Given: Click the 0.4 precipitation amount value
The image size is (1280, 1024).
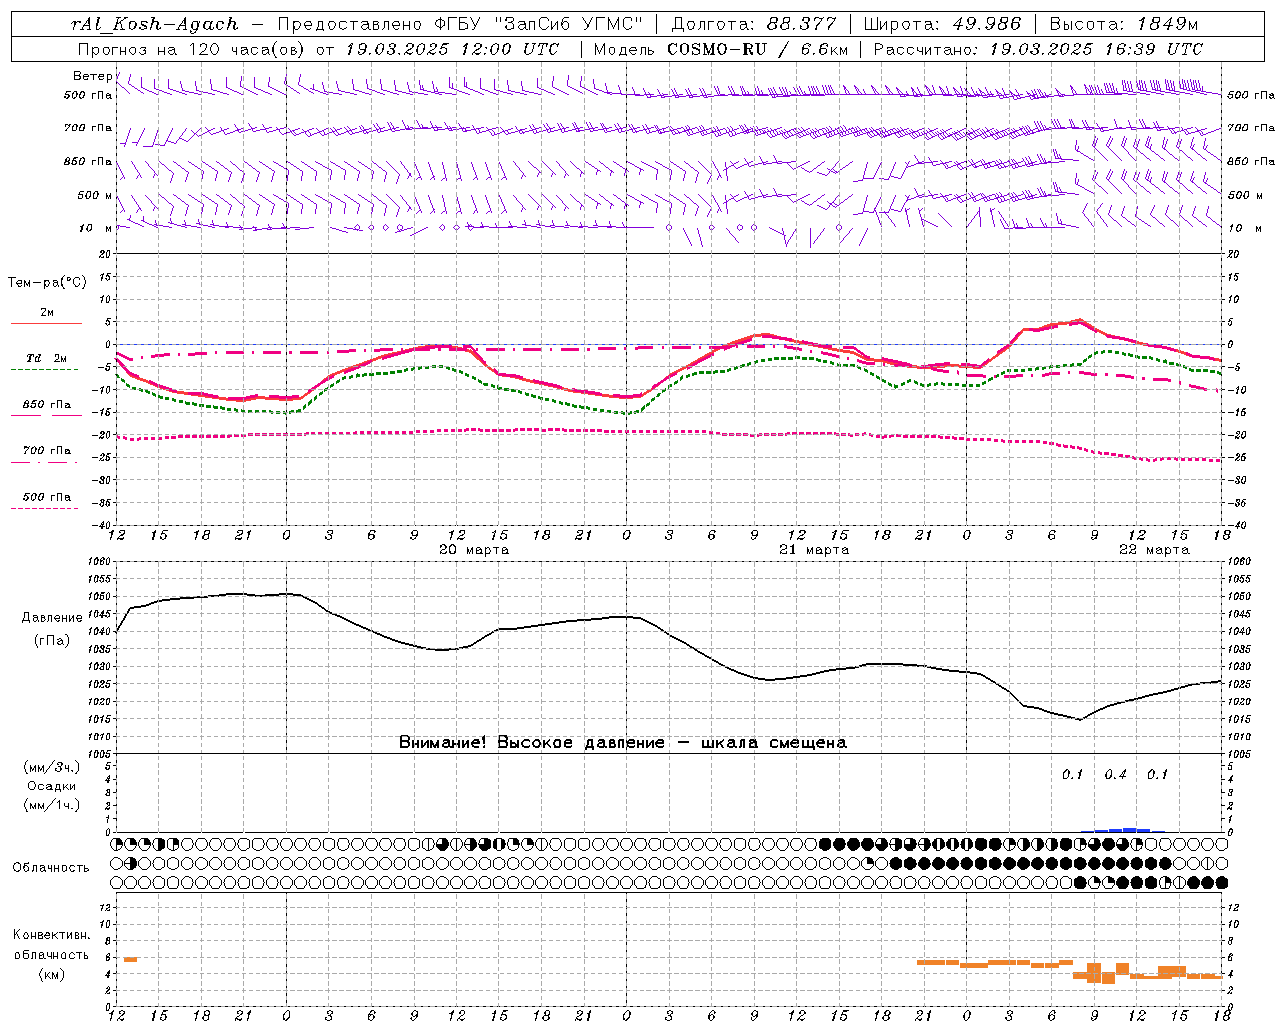Looking at the screenshot, I should [x=1115, y=774].
